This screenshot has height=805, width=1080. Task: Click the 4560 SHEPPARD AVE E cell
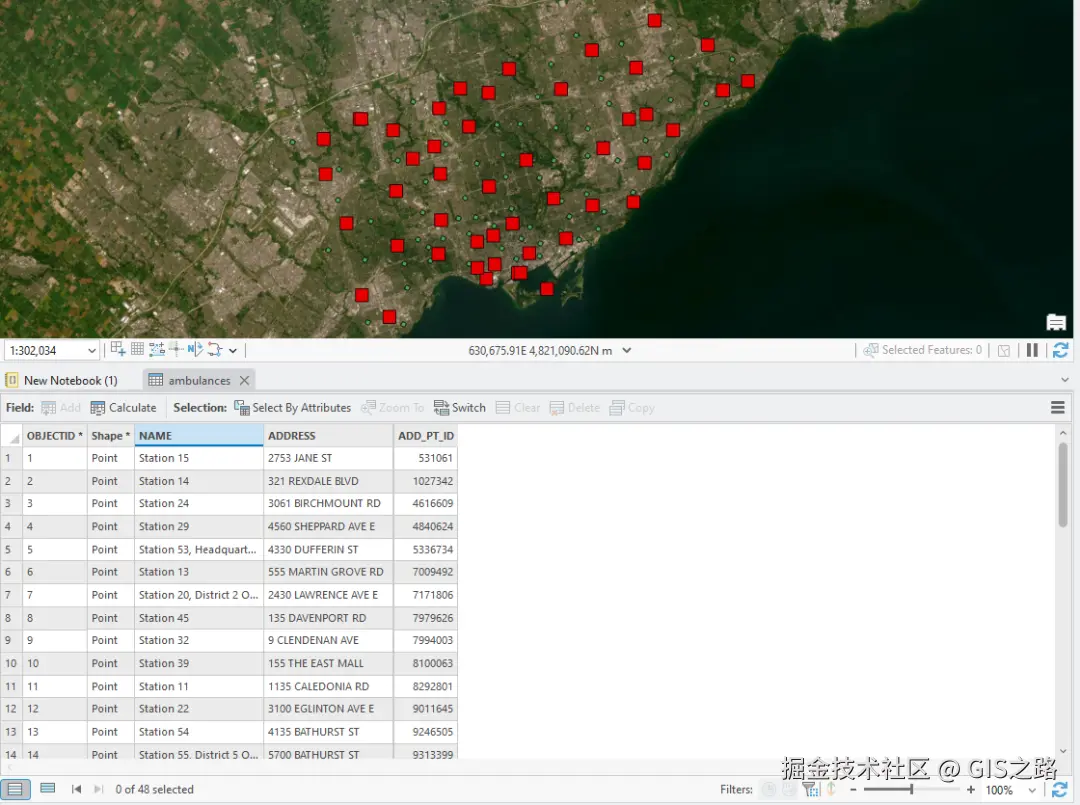click(329, 526)
